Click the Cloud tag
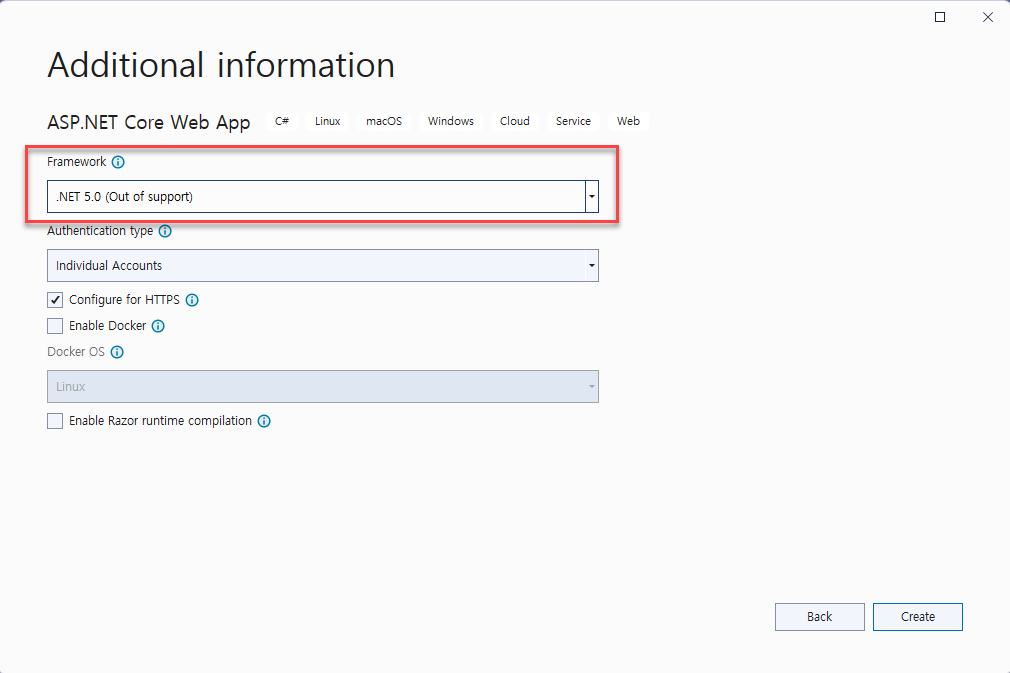 coord(515,121)
